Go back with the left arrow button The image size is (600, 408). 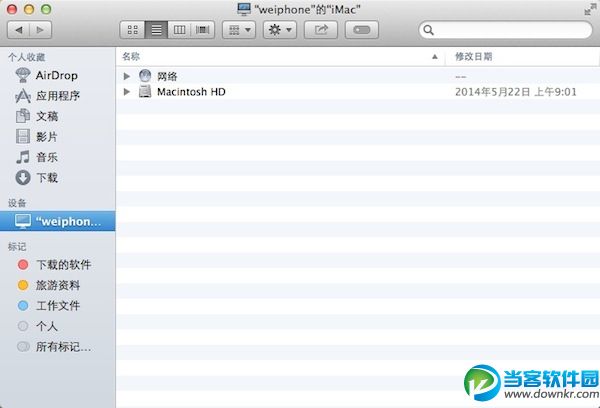(19, 30)
